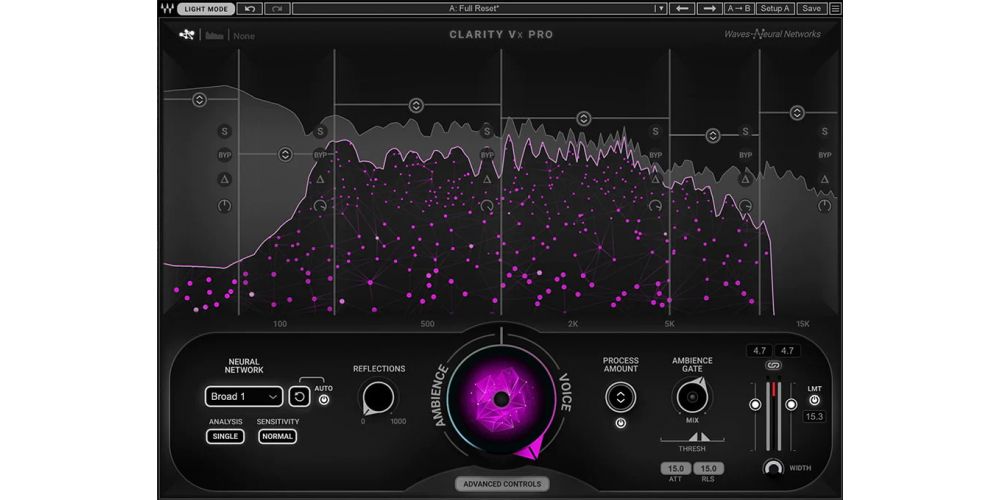Bypass band 6 using BYP
This screenshot has height=500, width=1000.
point(825,155)
